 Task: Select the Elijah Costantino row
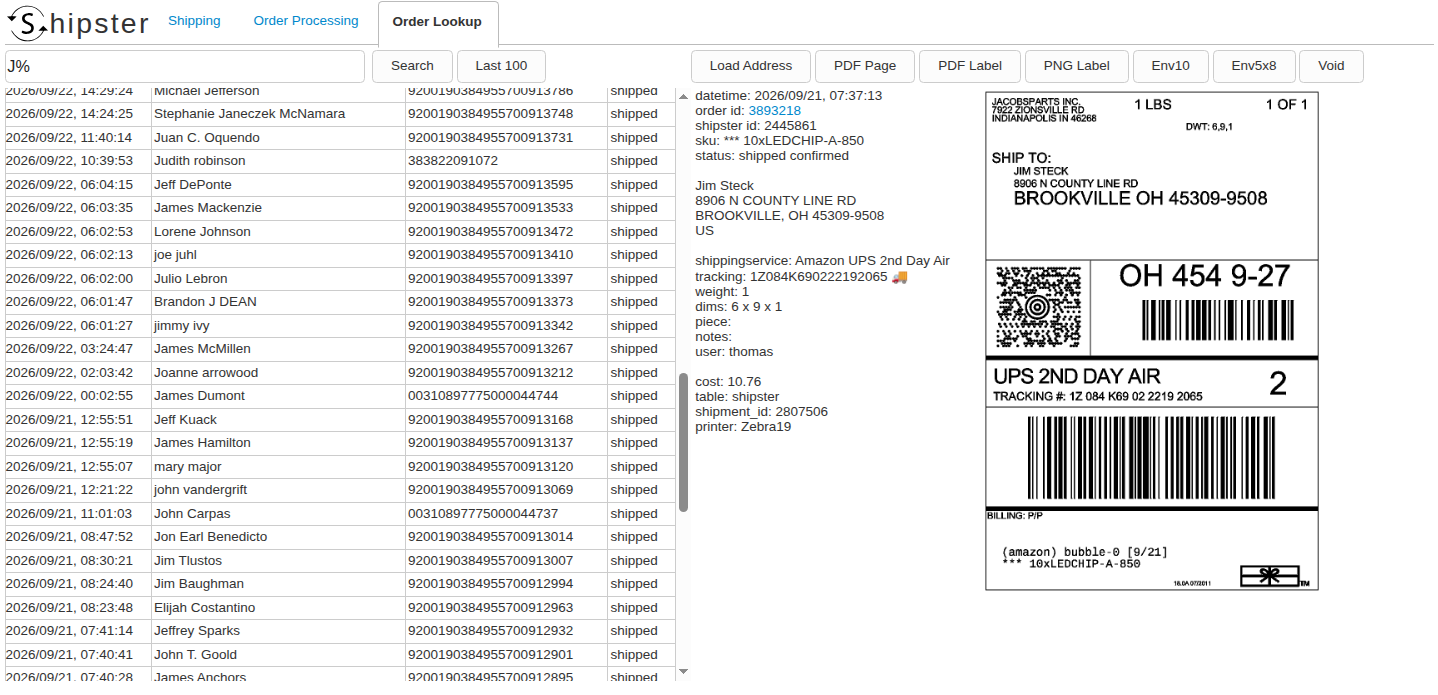click(340, 608)
